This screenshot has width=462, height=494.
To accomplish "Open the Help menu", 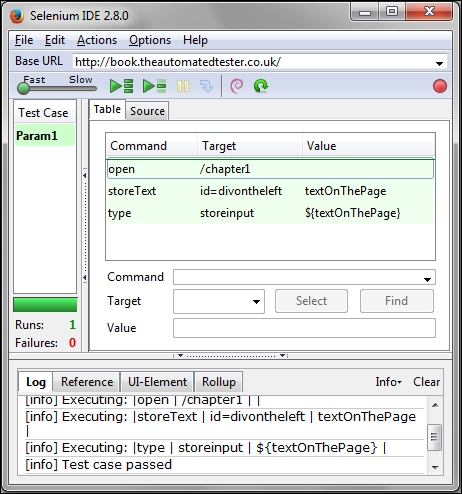I will [195, 40].
